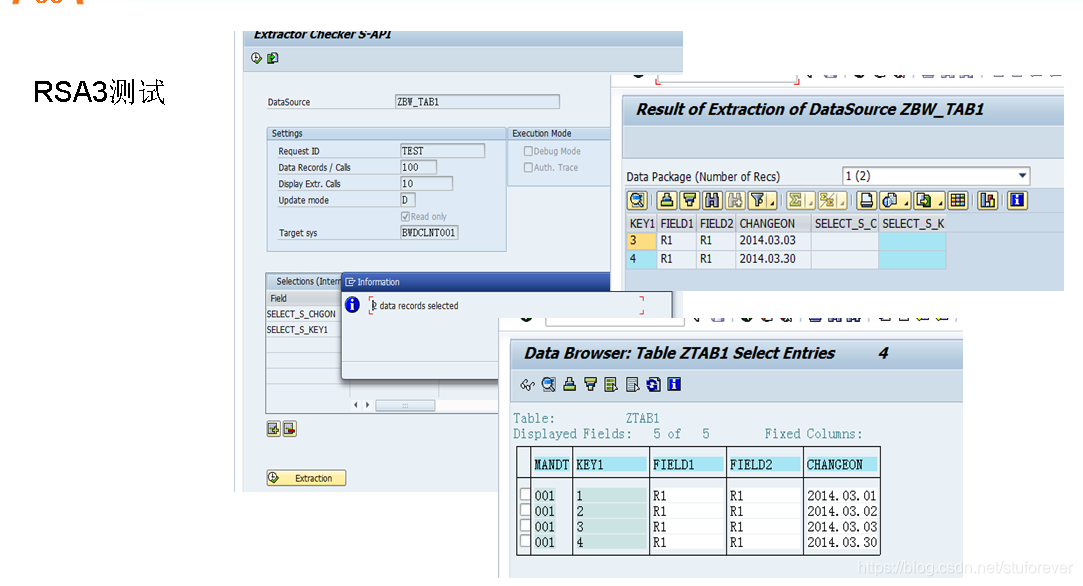Image resolution: width=1083 pixels, height=586 pixels.
Task: Click the FIELD1 column header in extraction result
Action: point(676,224)
